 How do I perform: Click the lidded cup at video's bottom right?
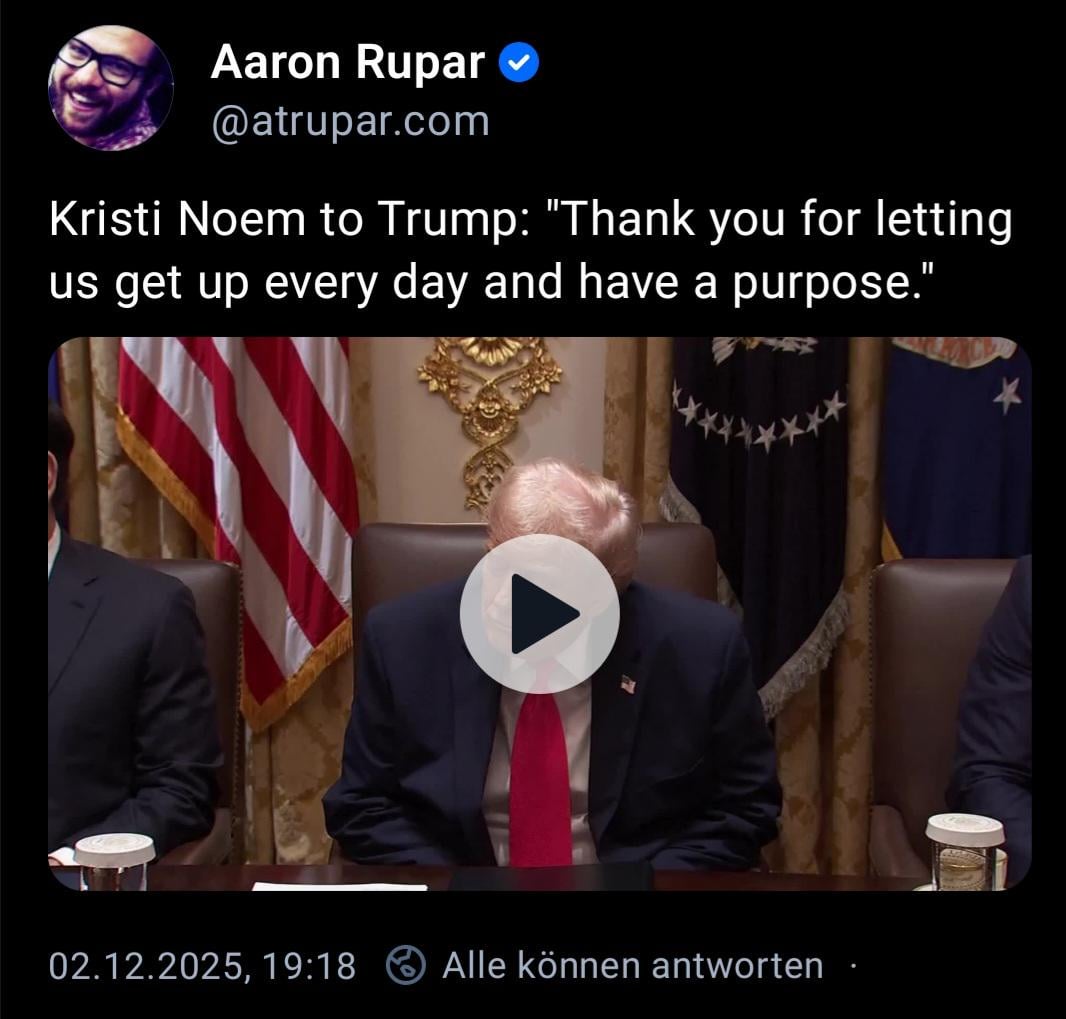965,851
